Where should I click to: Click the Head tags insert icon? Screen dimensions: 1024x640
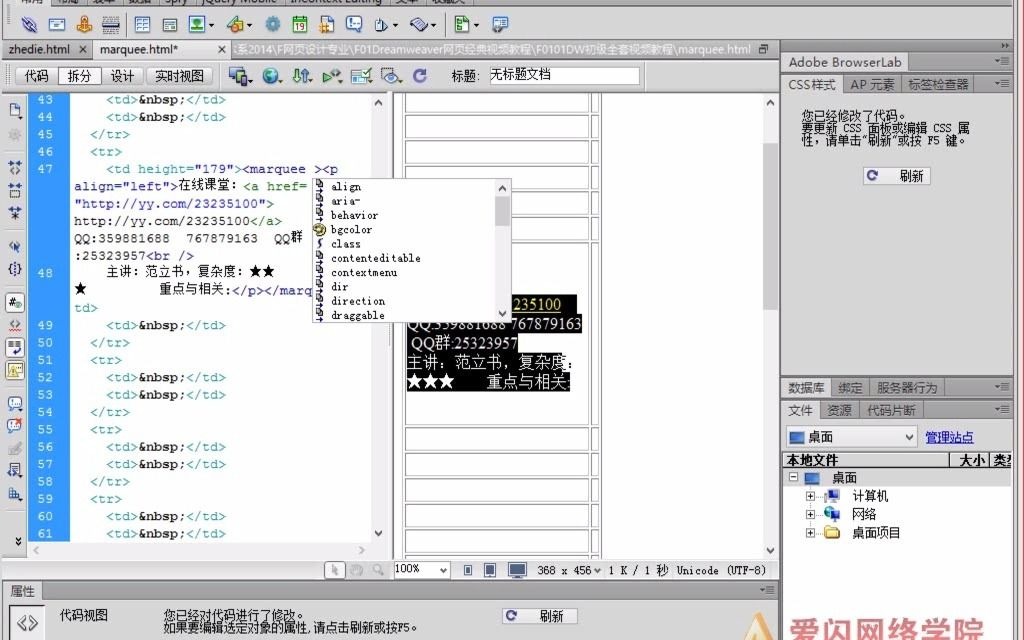coord(381,25)
